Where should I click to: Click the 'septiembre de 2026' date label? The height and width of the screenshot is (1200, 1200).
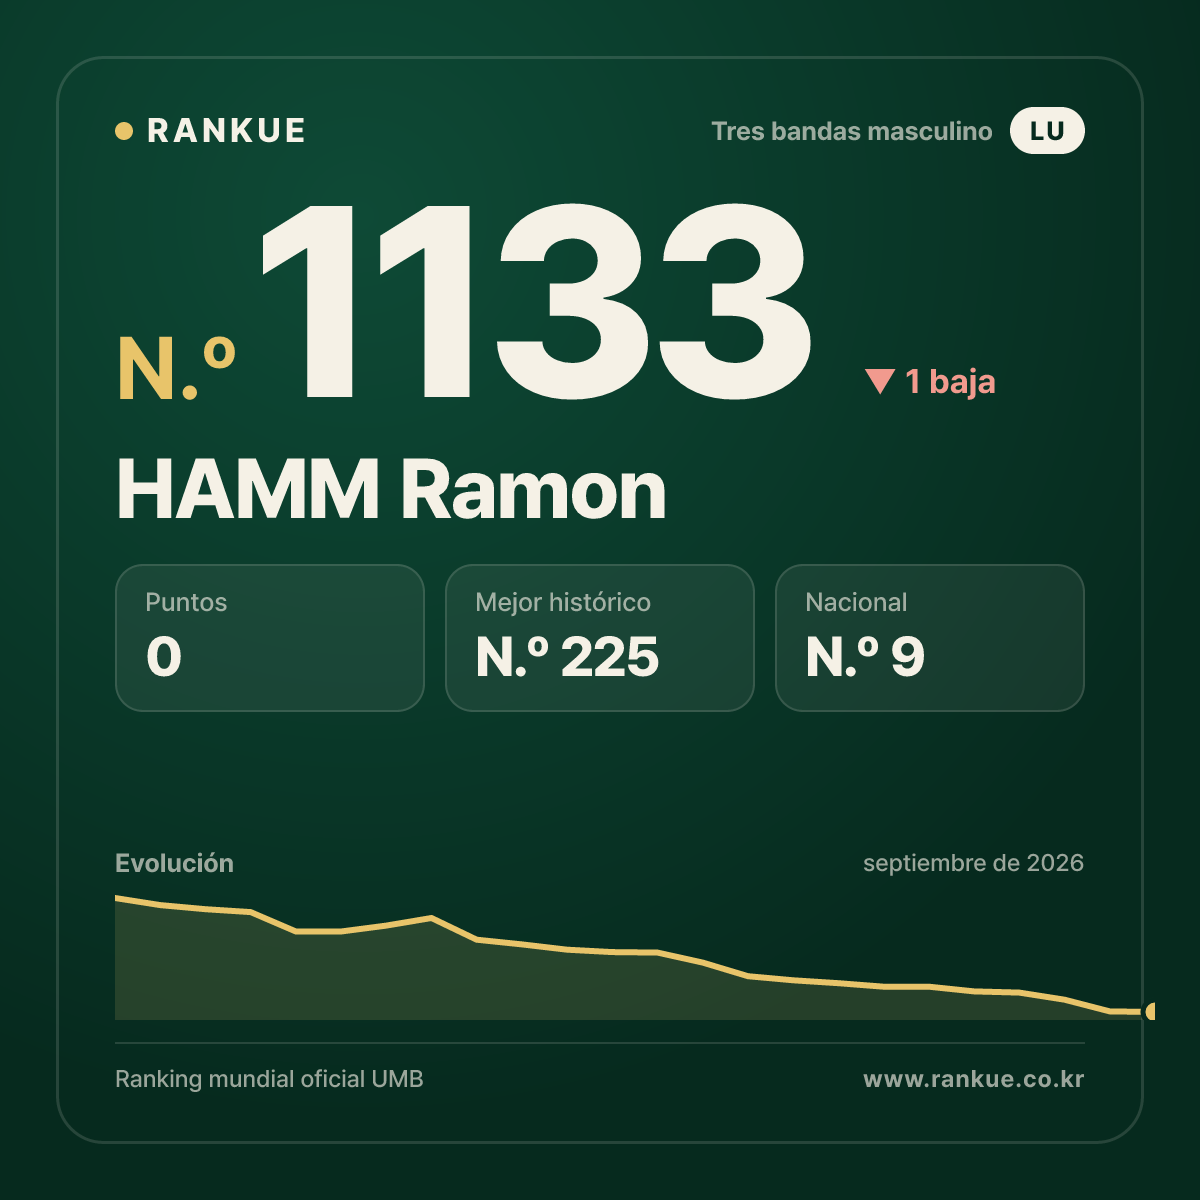(973, 863)
